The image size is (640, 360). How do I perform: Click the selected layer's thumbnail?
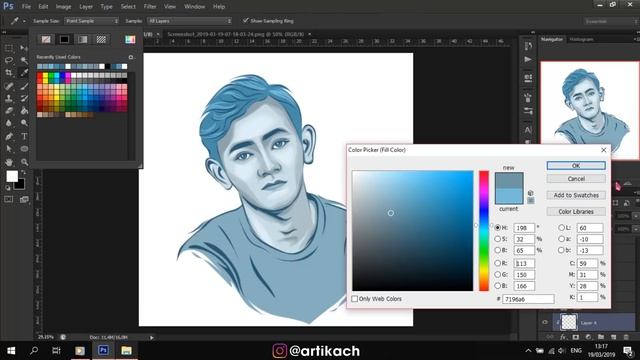pyautogui.click(x=569, y=322)
